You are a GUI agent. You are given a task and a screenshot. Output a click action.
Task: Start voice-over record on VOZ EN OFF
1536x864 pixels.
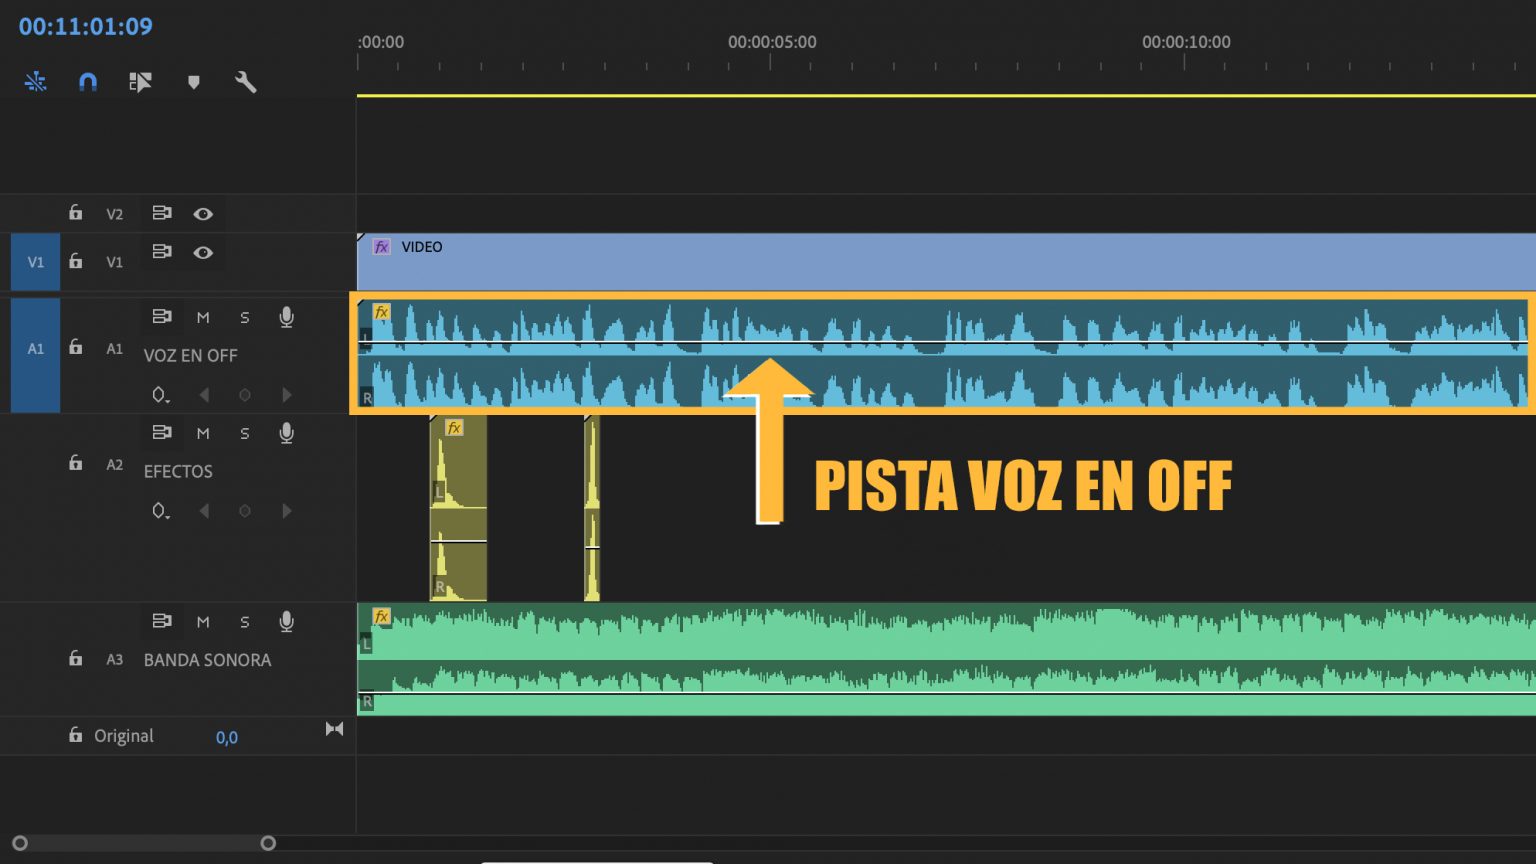tap(286, 317)
